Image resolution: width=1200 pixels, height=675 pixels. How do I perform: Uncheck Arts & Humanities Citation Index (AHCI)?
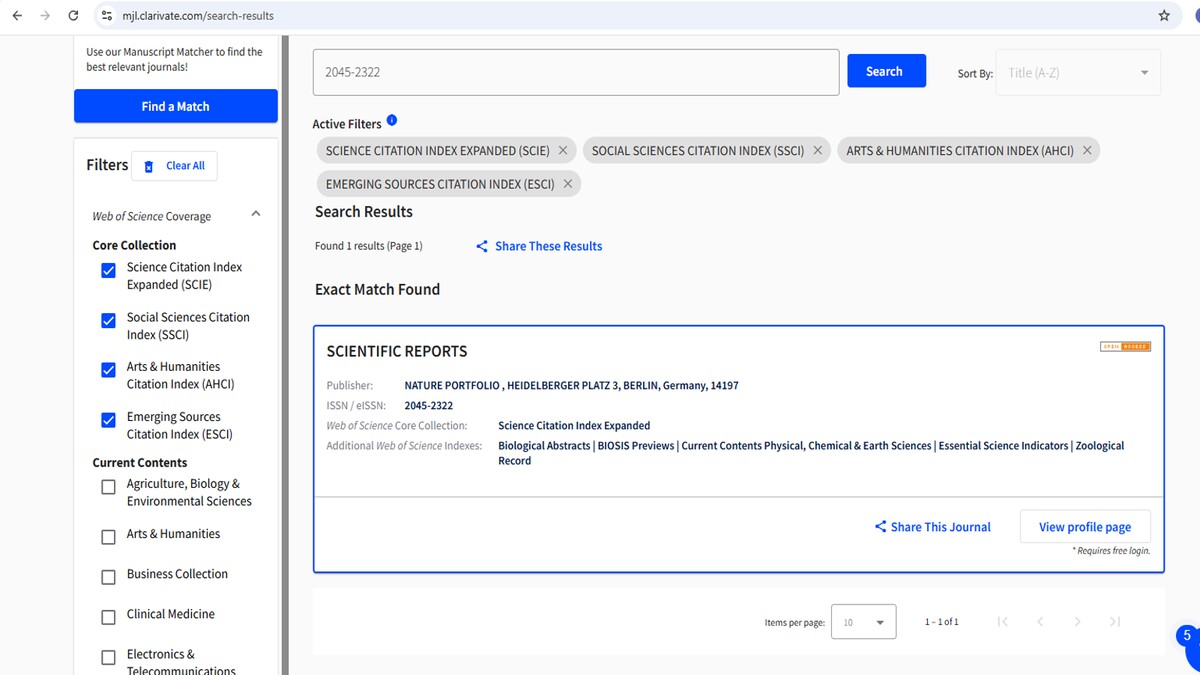pyautogui.click(x=109, y=370)
